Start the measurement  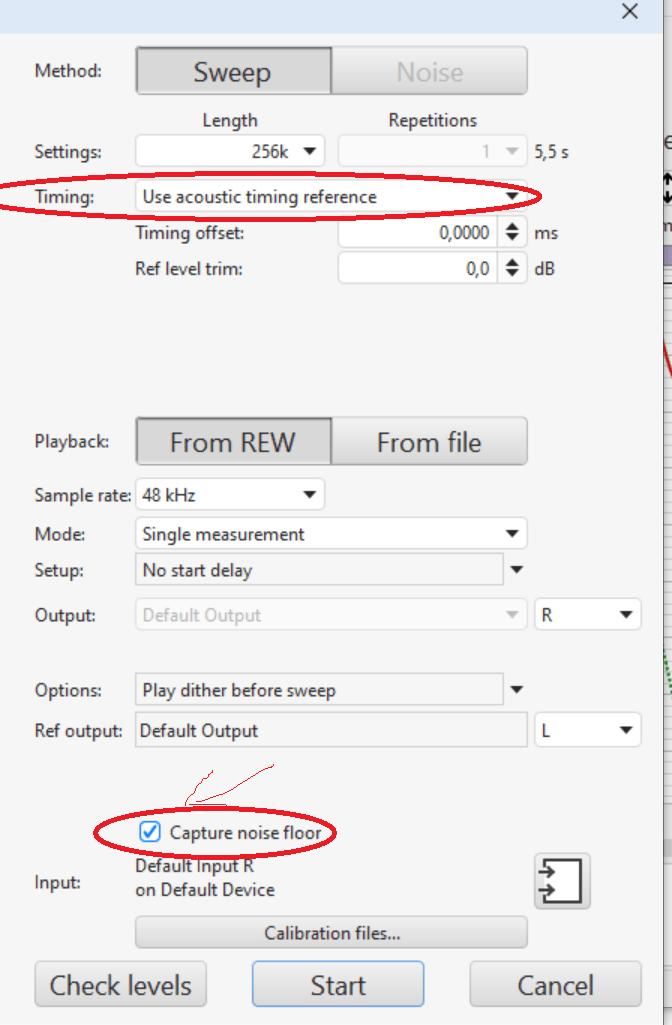click(x=338, y=984)
